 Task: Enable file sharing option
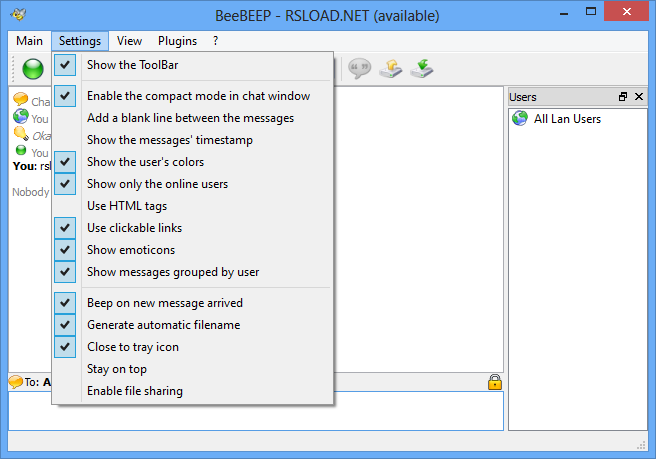coord(192,391)
